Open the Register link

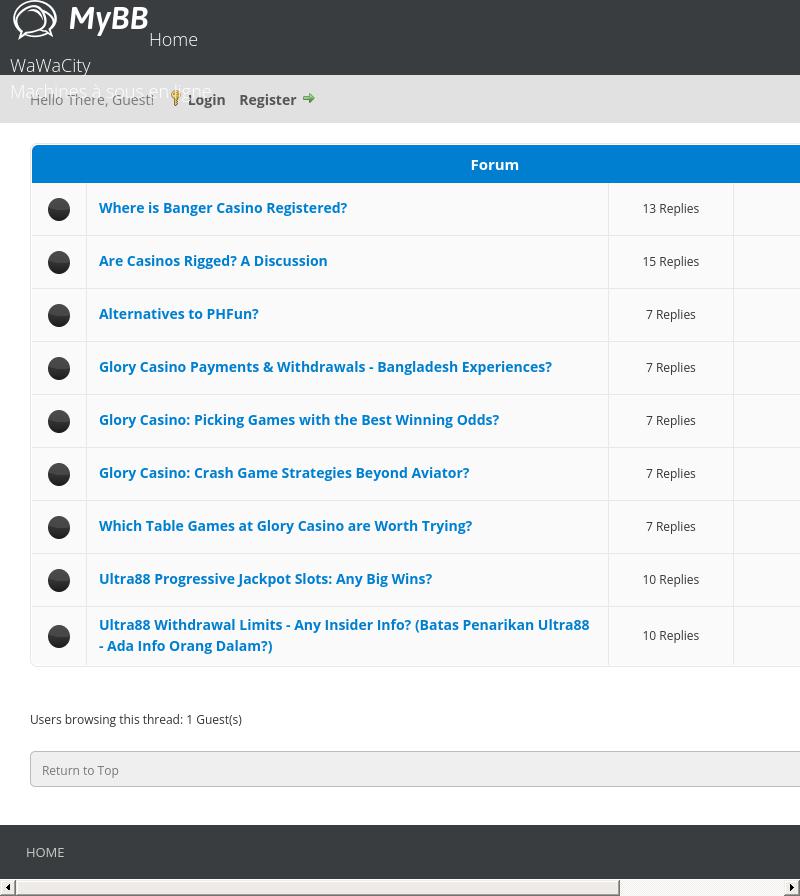[267, 99]
